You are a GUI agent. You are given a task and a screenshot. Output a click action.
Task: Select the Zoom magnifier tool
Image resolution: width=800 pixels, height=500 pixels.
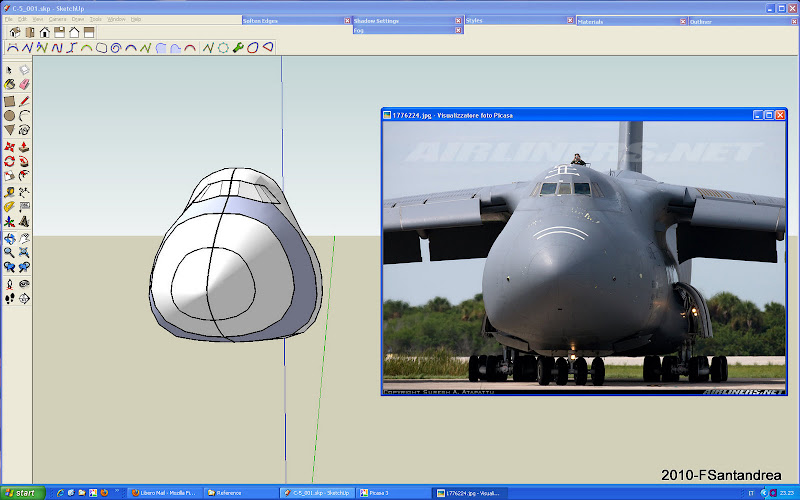pos(9,253)
